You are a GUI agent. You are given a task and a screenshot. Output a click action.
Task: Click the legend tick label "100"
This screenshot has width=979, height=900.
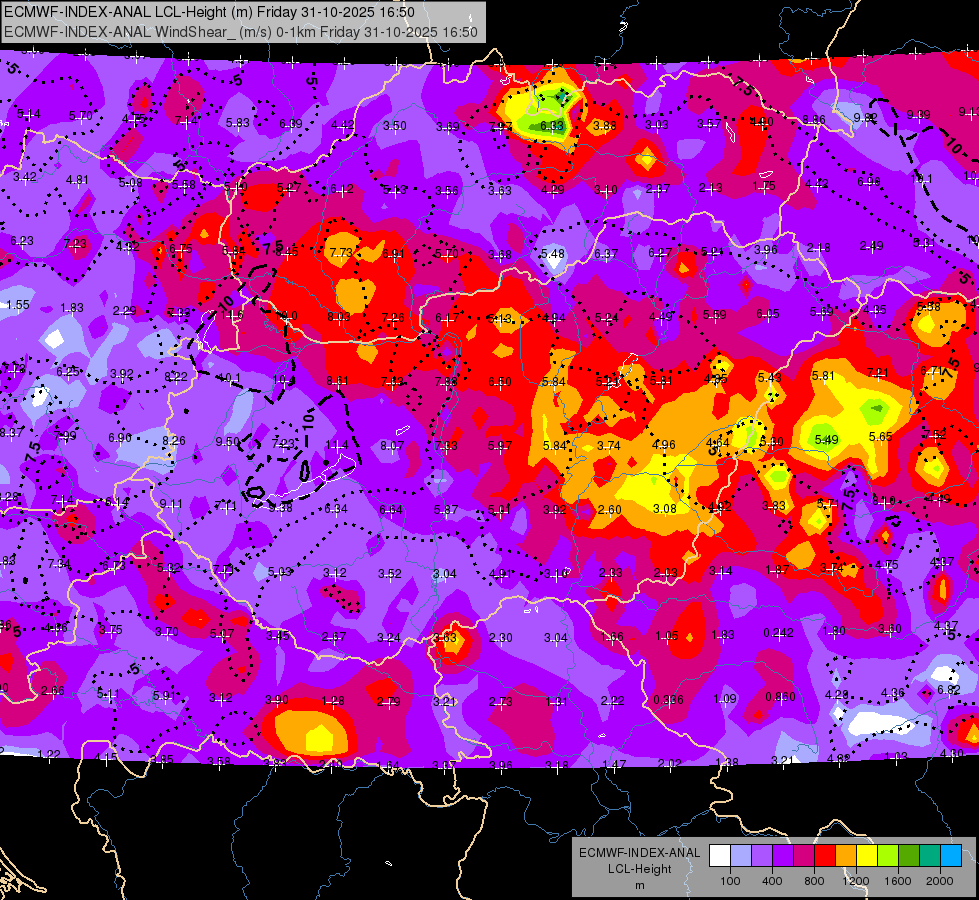pyautogui.click(x=730, y=881)
